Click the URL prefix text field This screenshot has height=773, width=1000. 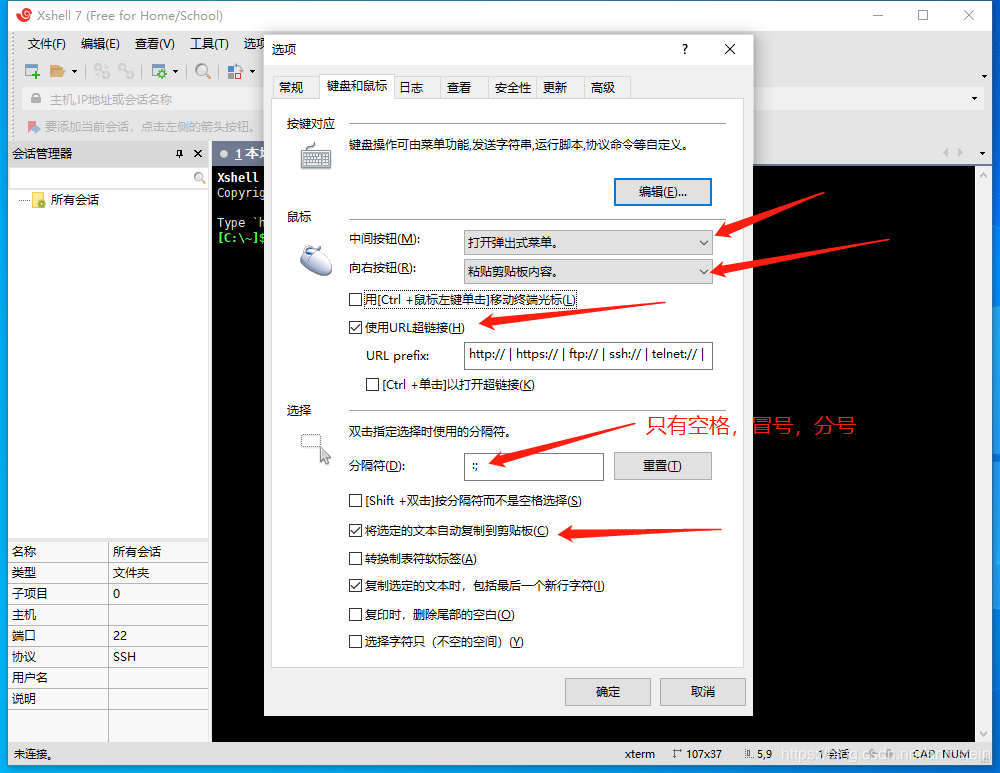[588, 355]
